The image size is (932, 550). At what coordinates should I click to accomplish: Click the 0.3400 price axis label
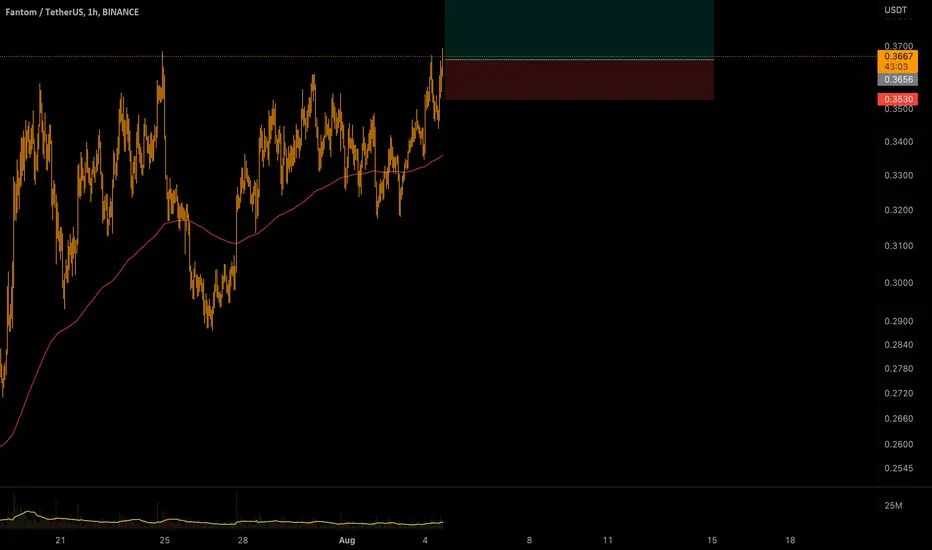tap(898, 142)
